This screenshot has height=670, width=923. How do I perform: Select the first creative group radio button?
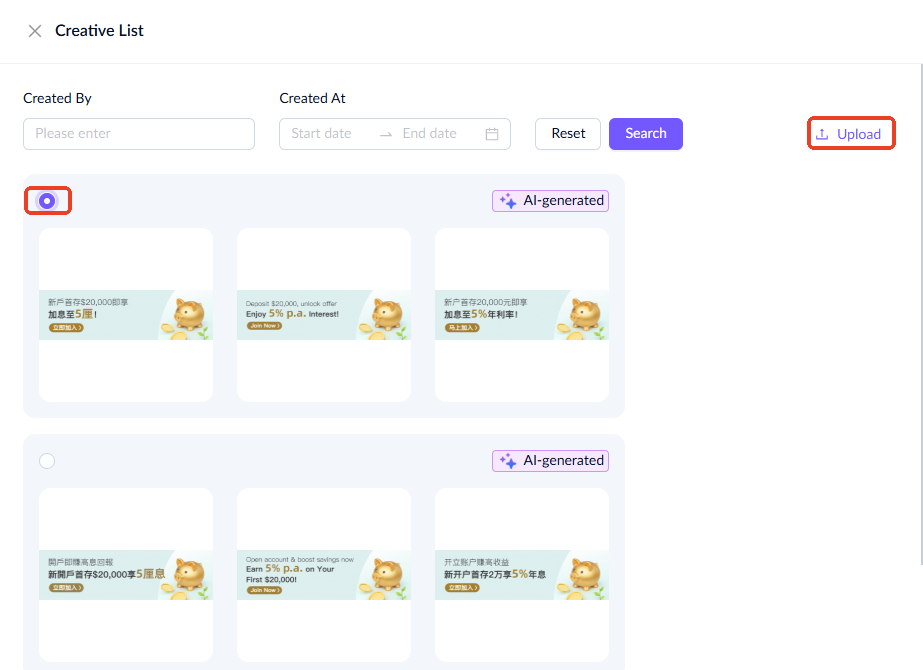(x=47, y=201)
